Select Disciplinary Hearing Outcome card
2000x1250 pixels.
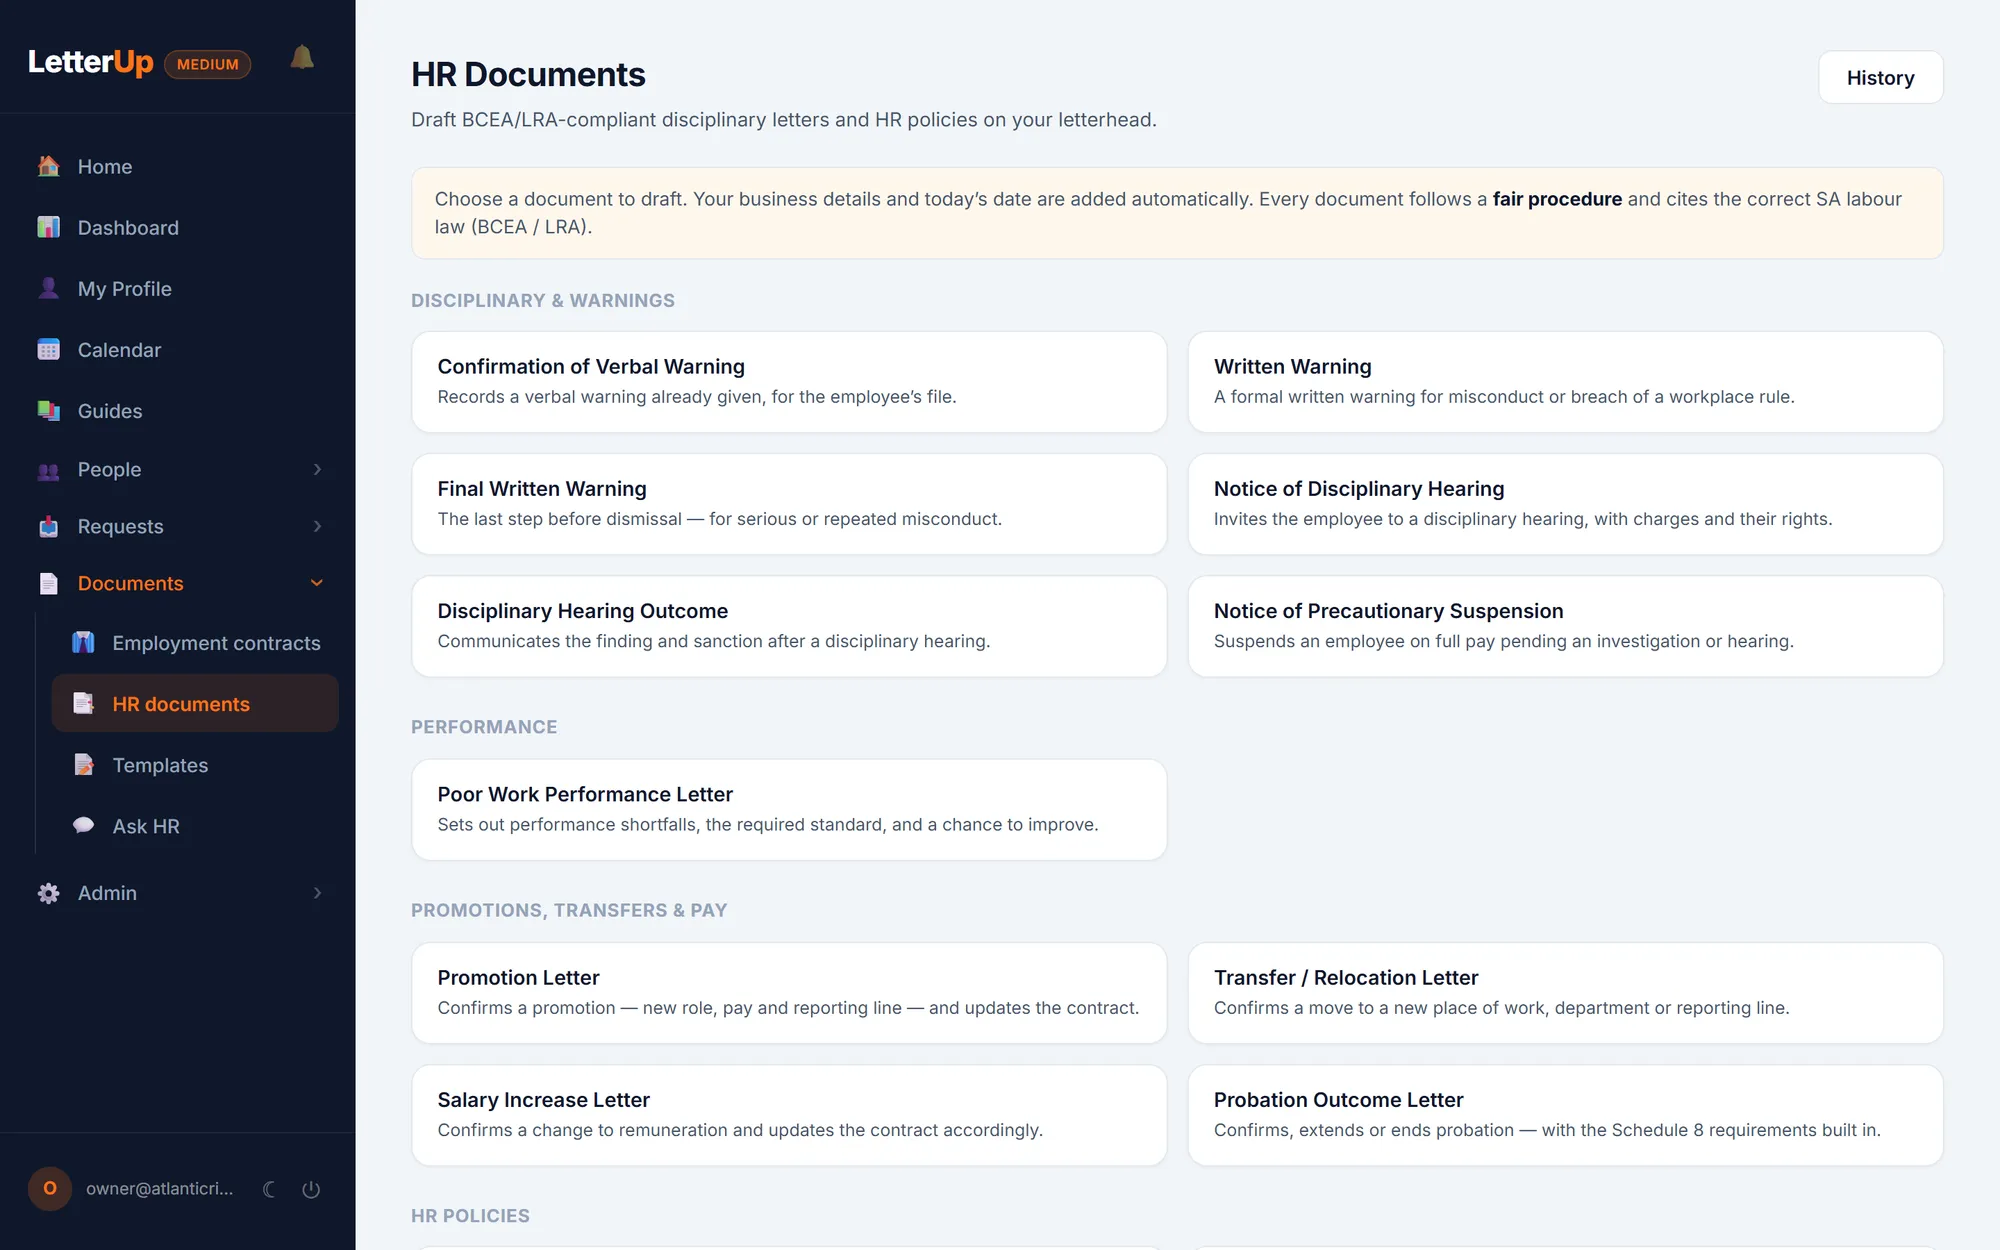789,626
